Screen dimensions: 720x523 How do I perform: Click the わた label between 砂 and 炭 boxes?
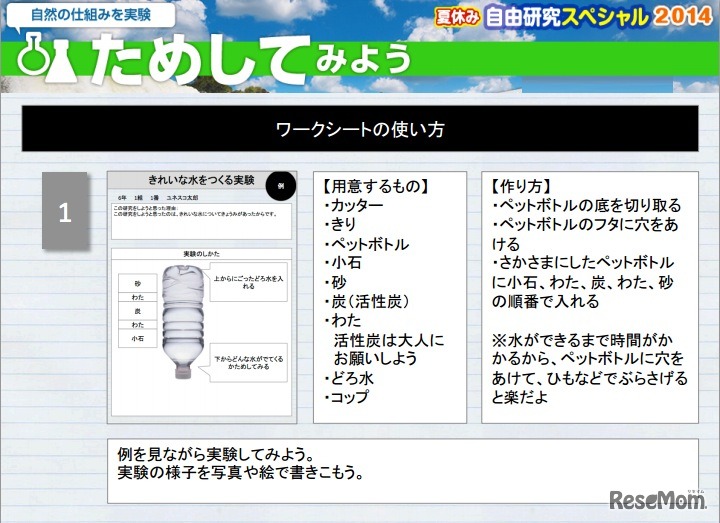[x=138, y=297]
